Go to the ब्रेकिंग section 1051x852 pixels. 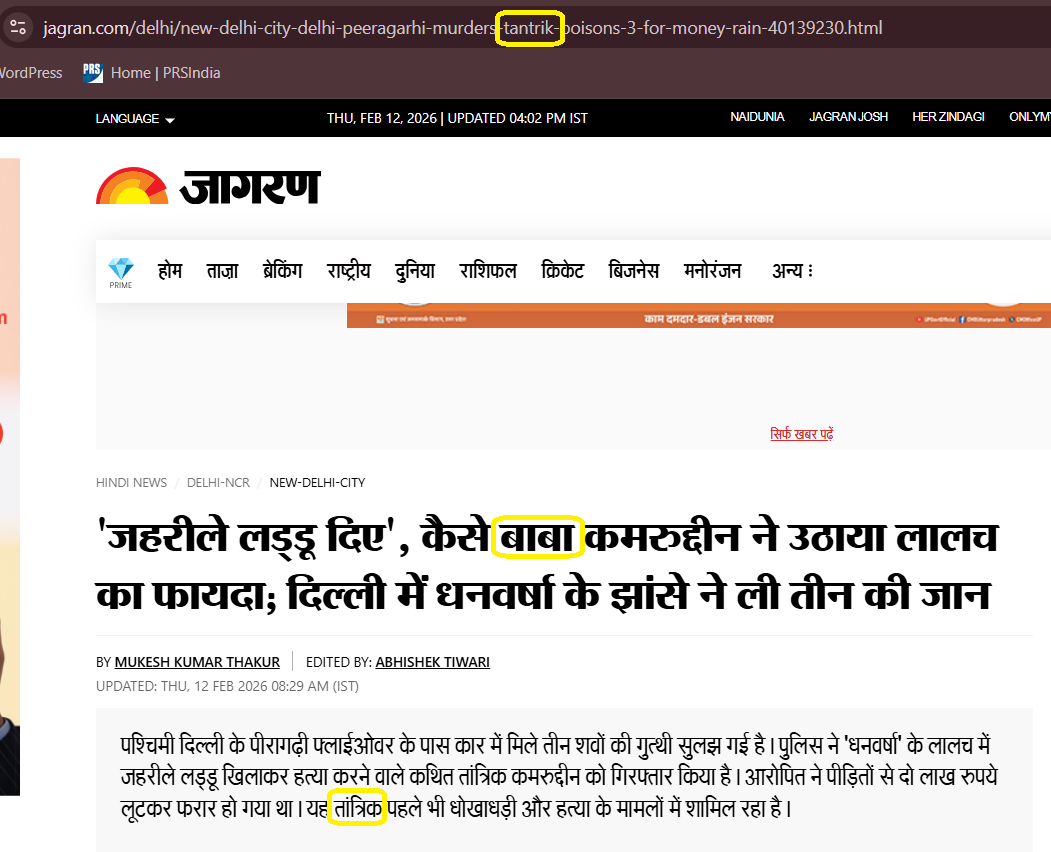(x=282, y=271)
